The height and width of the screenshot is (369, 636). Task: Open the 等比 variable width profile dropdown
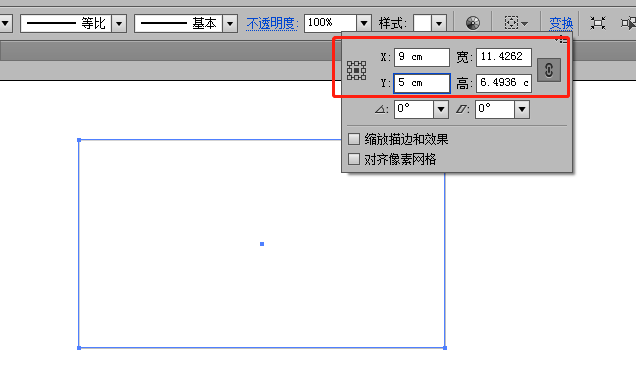click(x=119, y=24)
